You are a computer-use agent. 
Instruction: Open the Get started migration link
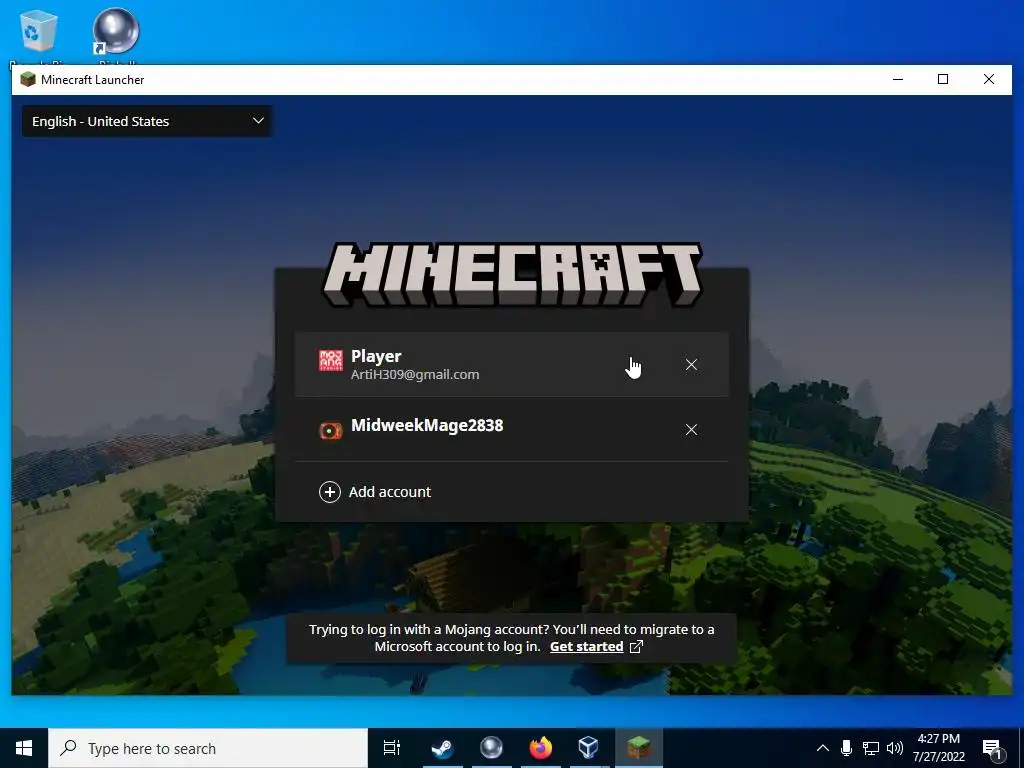pos(586,647)
